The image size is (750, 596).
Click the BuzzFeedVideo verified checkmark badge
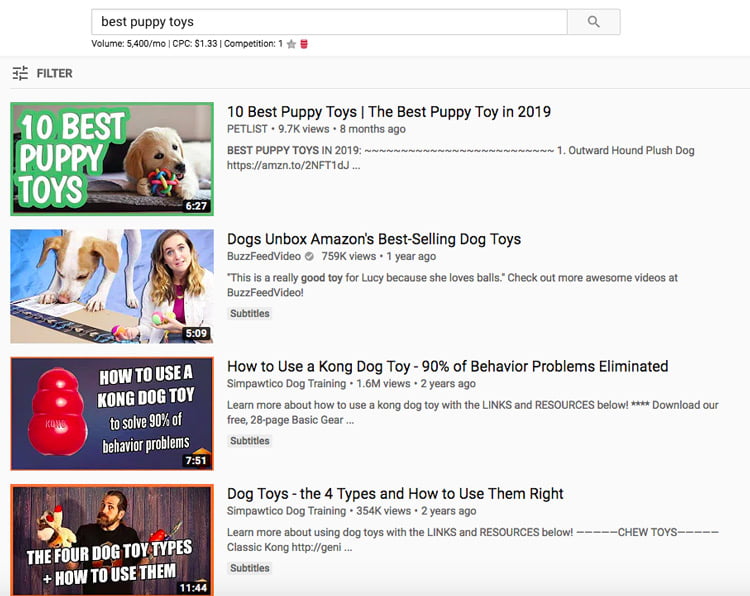click(x=309, y=256)
